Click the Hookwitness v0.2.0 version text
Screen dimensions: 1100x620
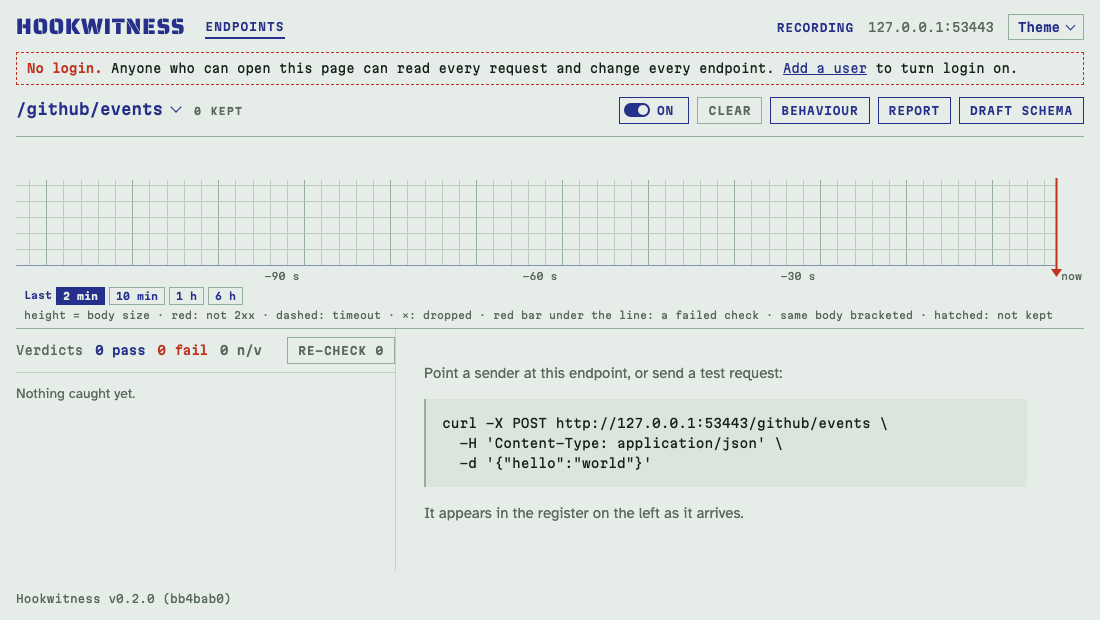point(123,599)
